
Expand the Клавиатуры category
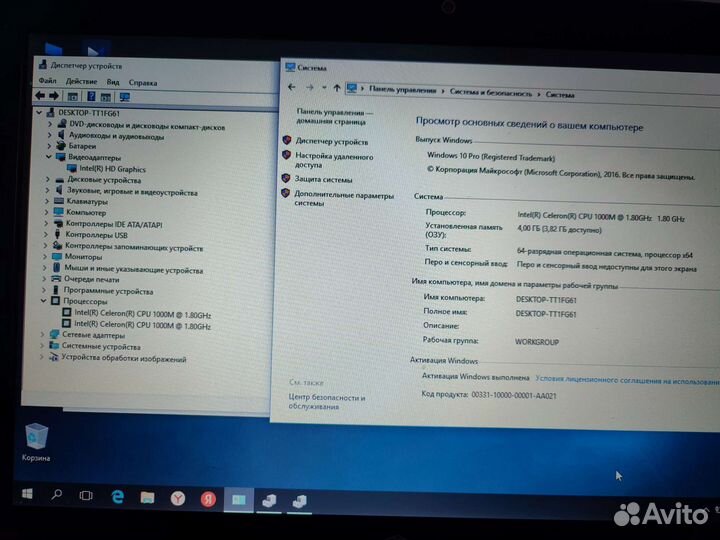click(47, 201)
